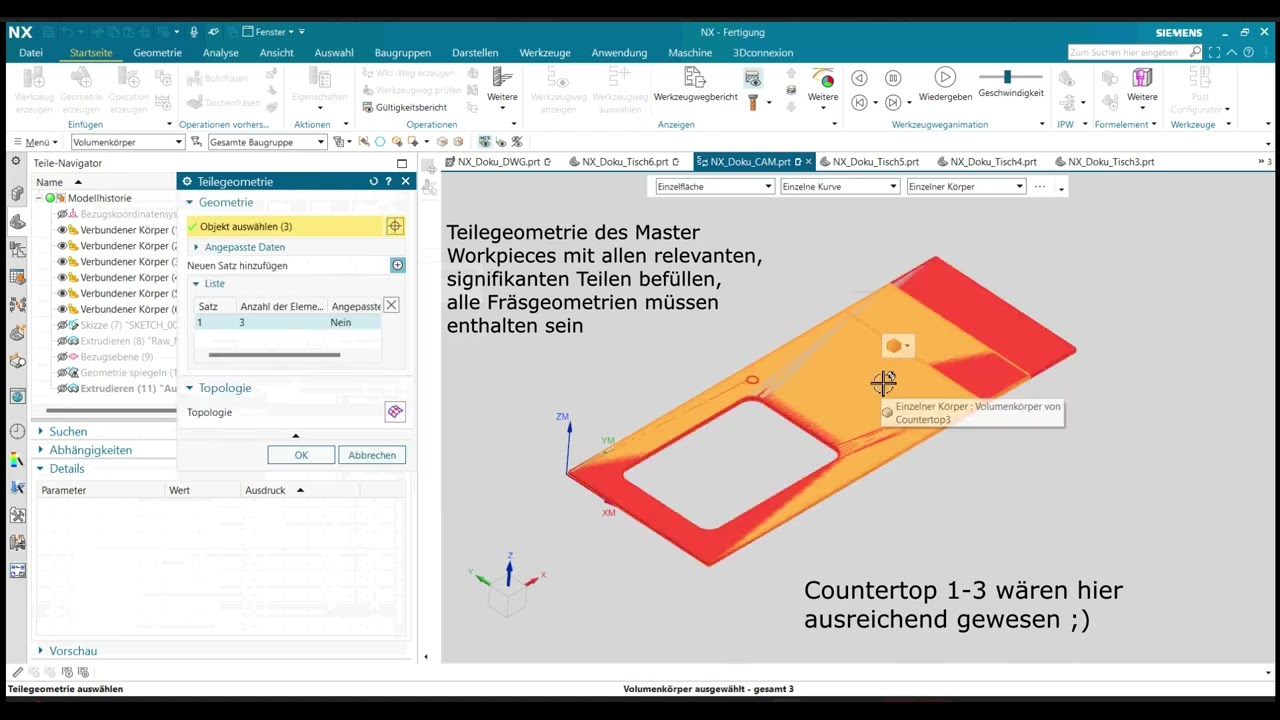This screenshot has width=1280, height=720.
Task: Close the Teilegeometrie dialog
Action: [x=405, y=181]
